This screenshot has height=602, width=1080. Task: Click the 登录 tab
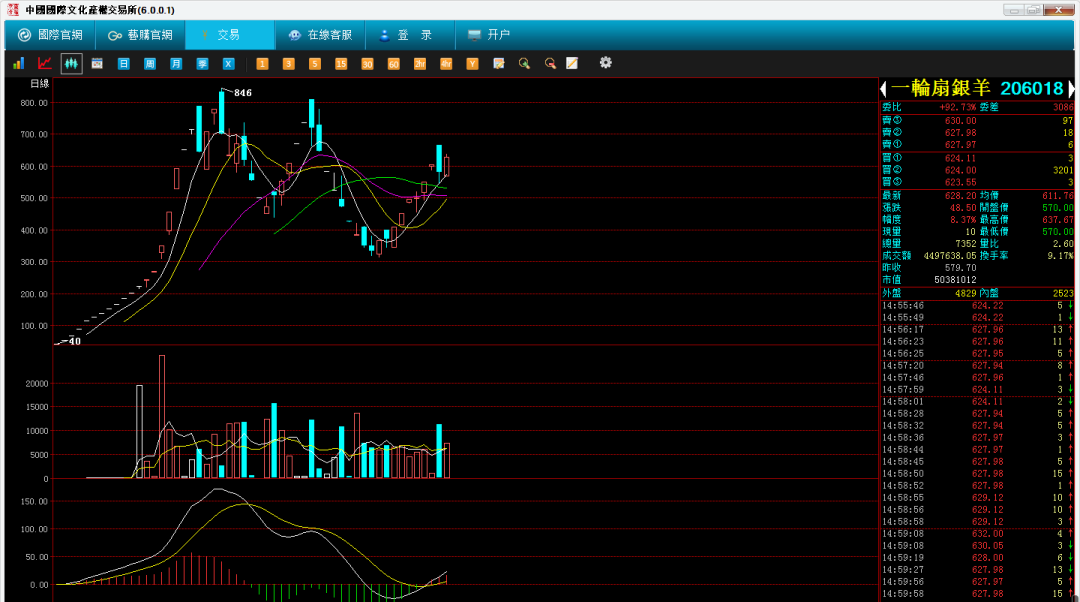click(409, 35)
